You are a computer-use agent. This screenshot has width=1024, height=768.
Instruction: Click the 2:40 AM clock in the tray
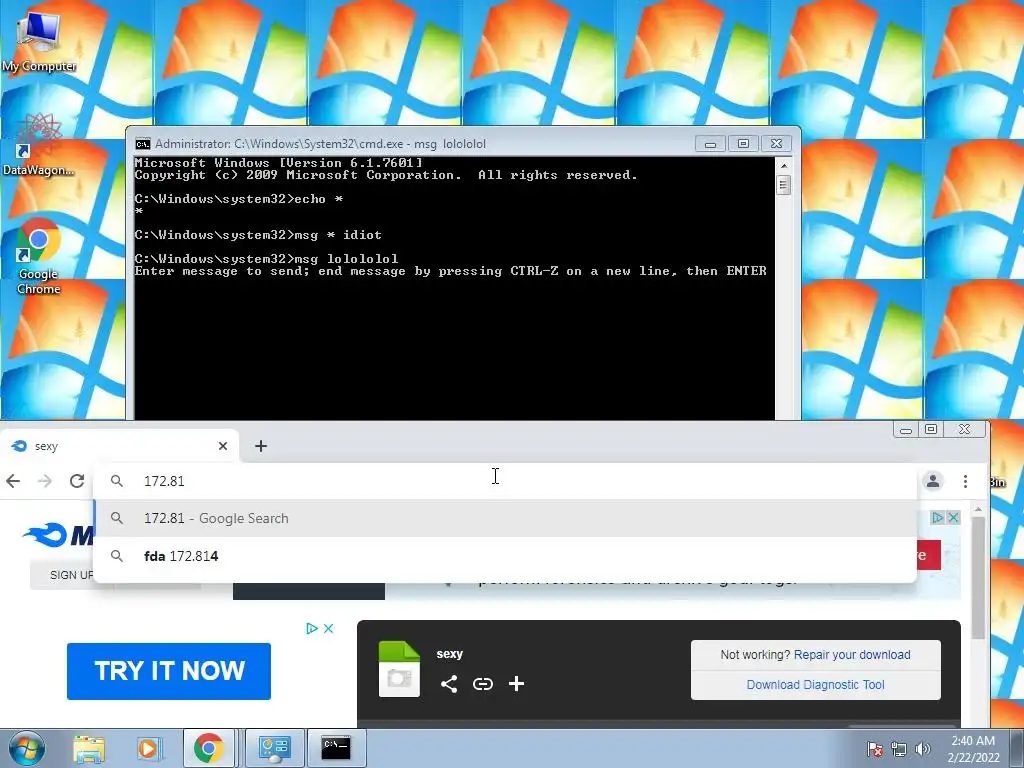tap(973, 748)
